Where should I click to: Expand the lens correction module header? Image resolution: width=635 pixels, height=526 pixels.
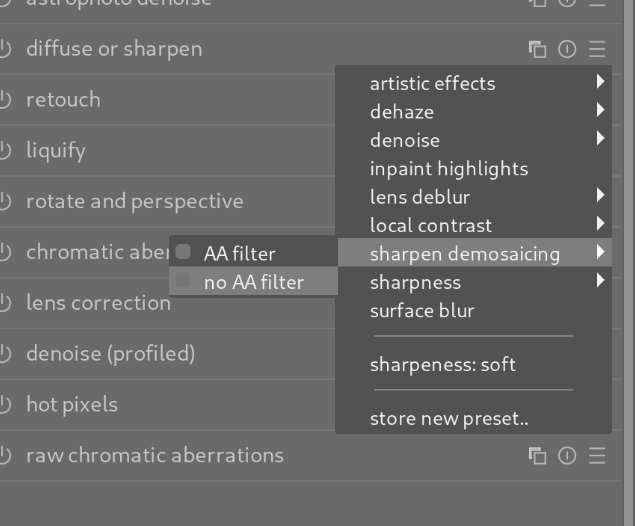click(98, 303)
